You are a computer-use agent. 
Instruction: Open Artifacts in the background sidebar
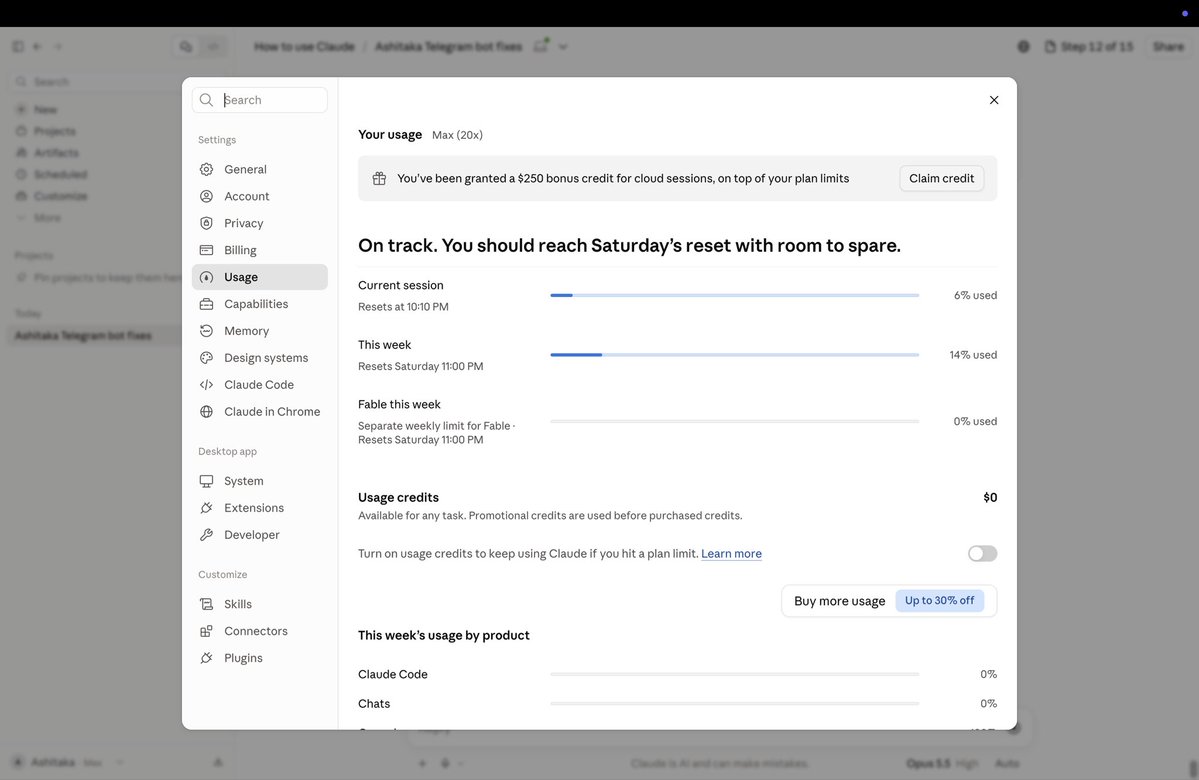coord(48,153)
